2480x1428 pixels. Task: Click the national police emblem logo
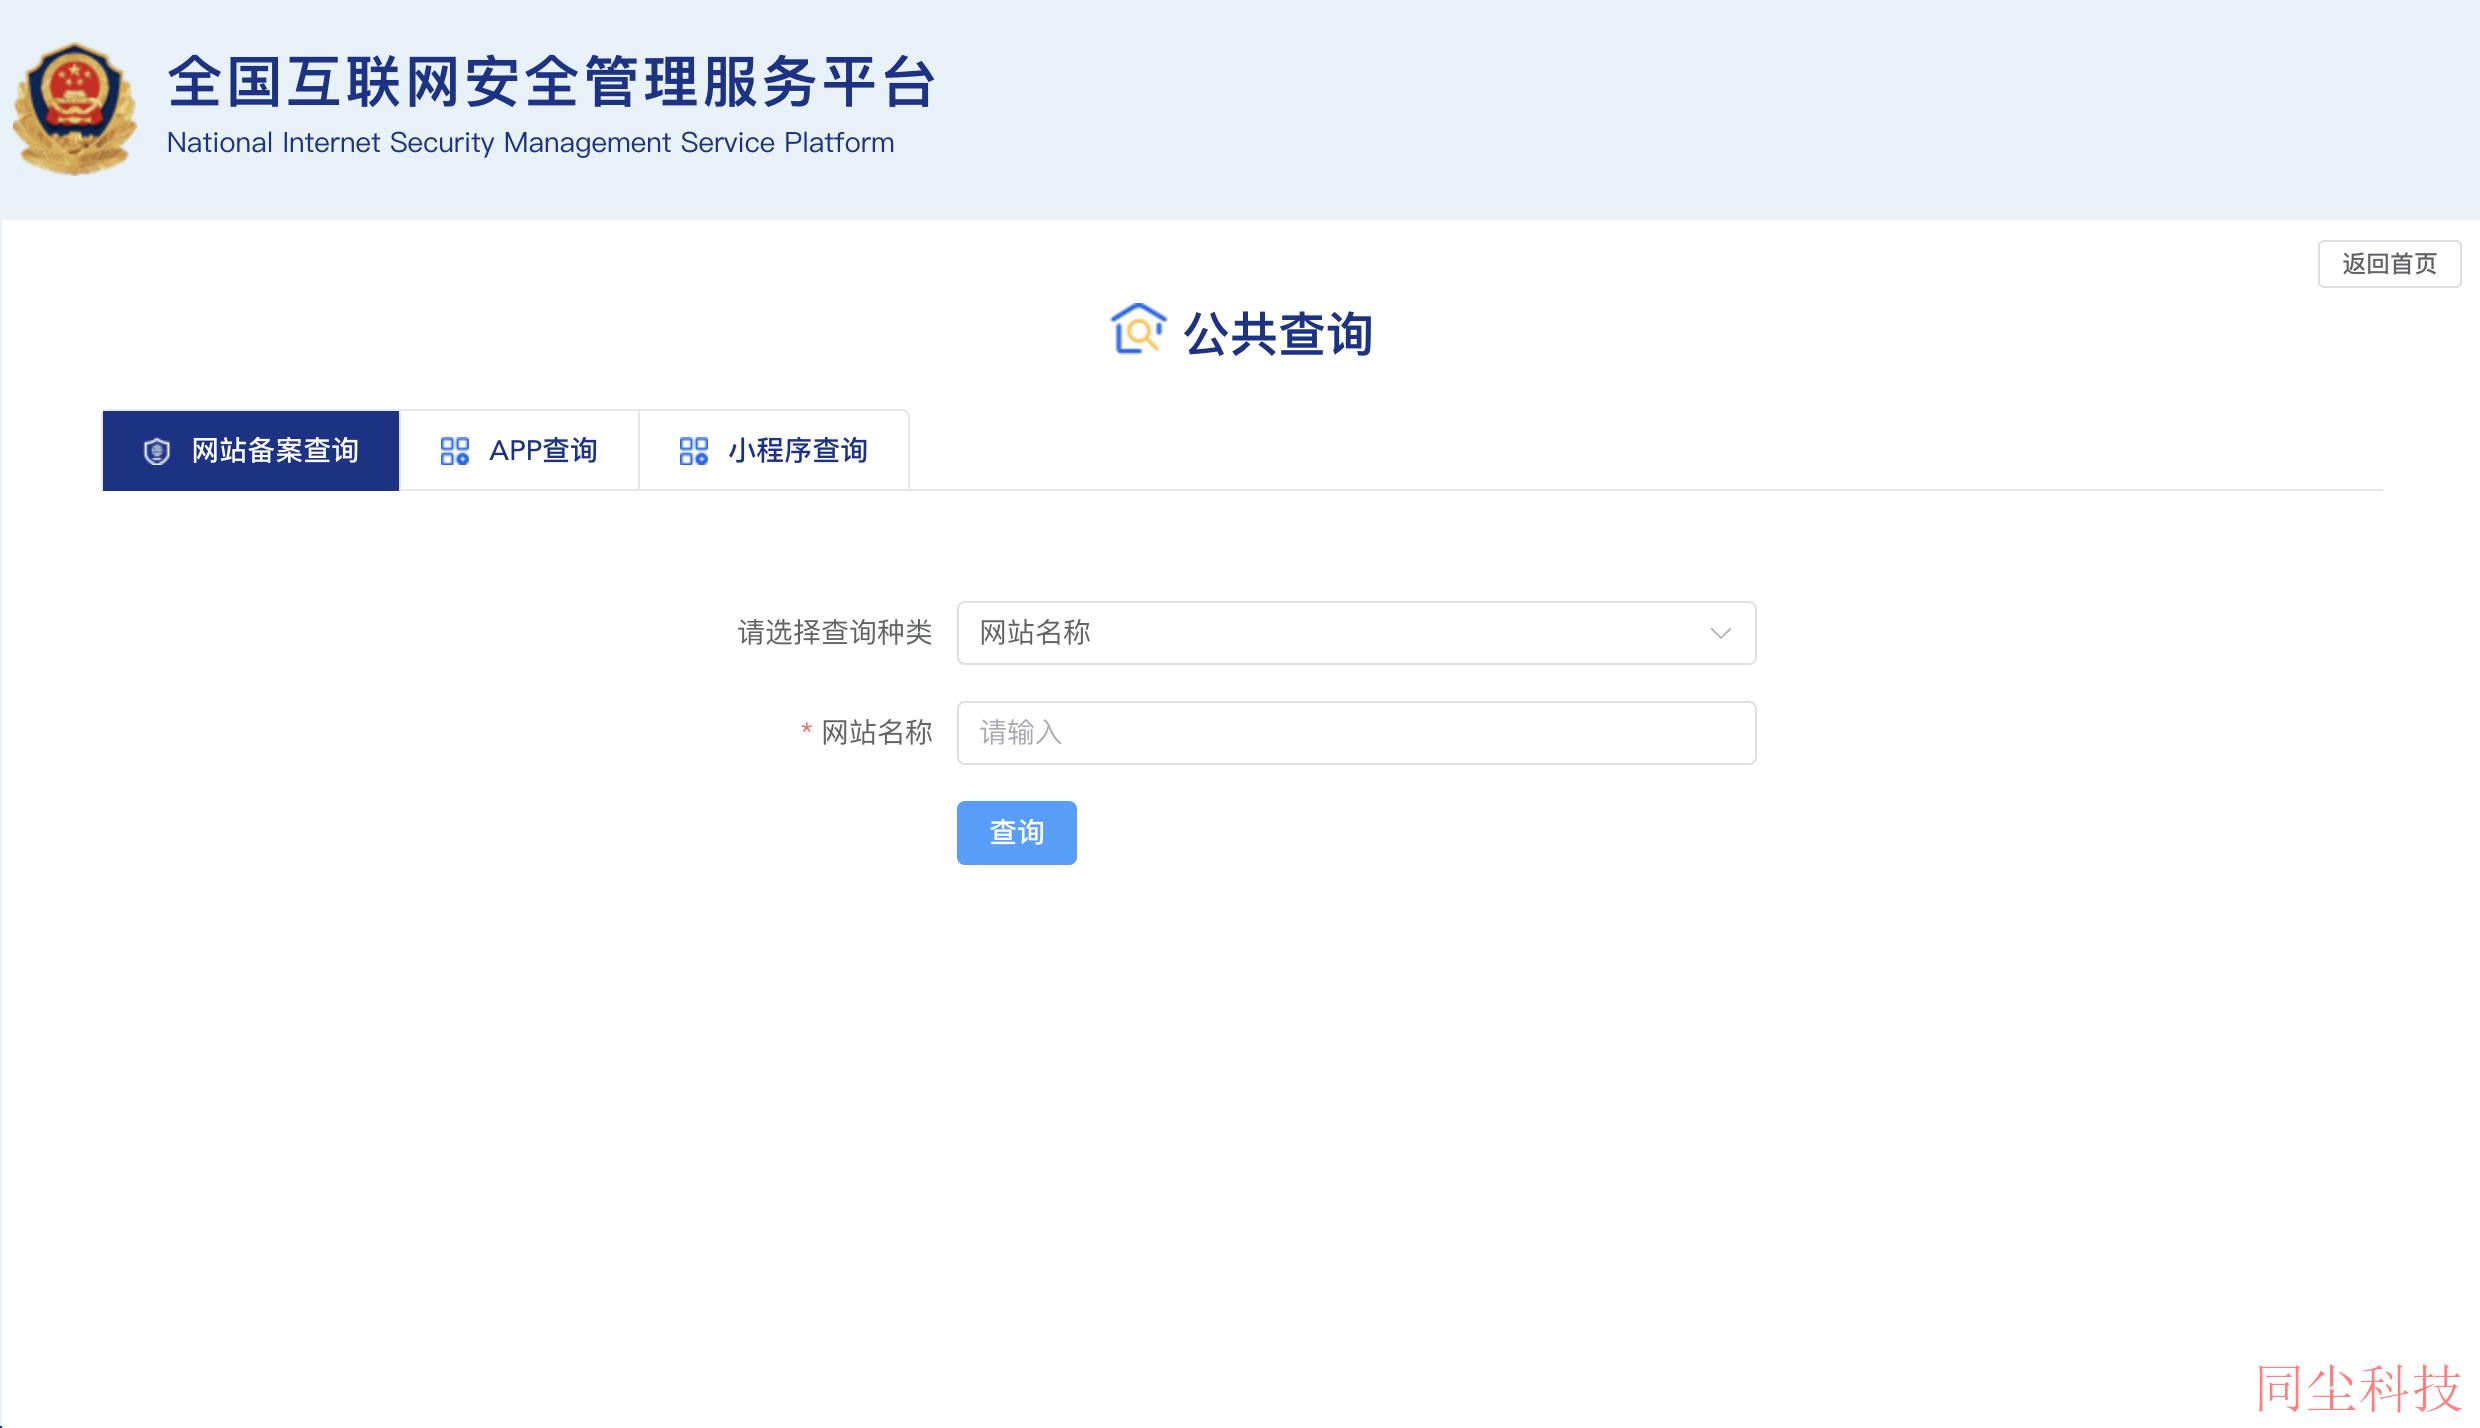(74, 109)
